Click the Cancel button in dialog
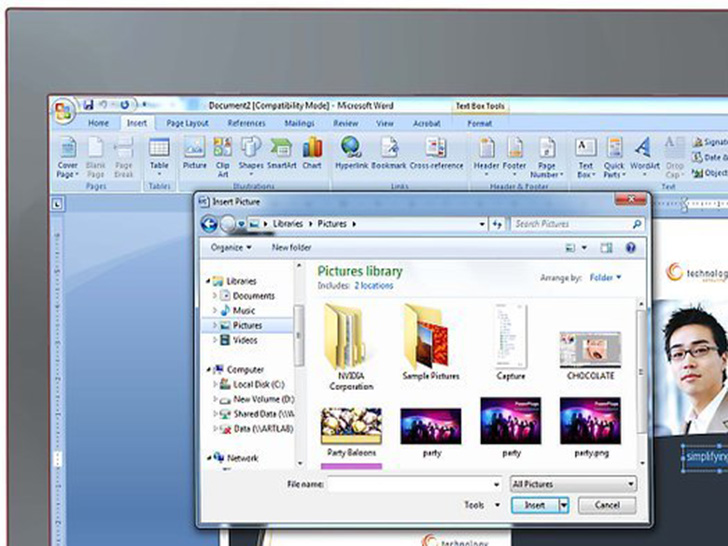Viewport: 728px width, 546px height. click(x=606, y=505)
